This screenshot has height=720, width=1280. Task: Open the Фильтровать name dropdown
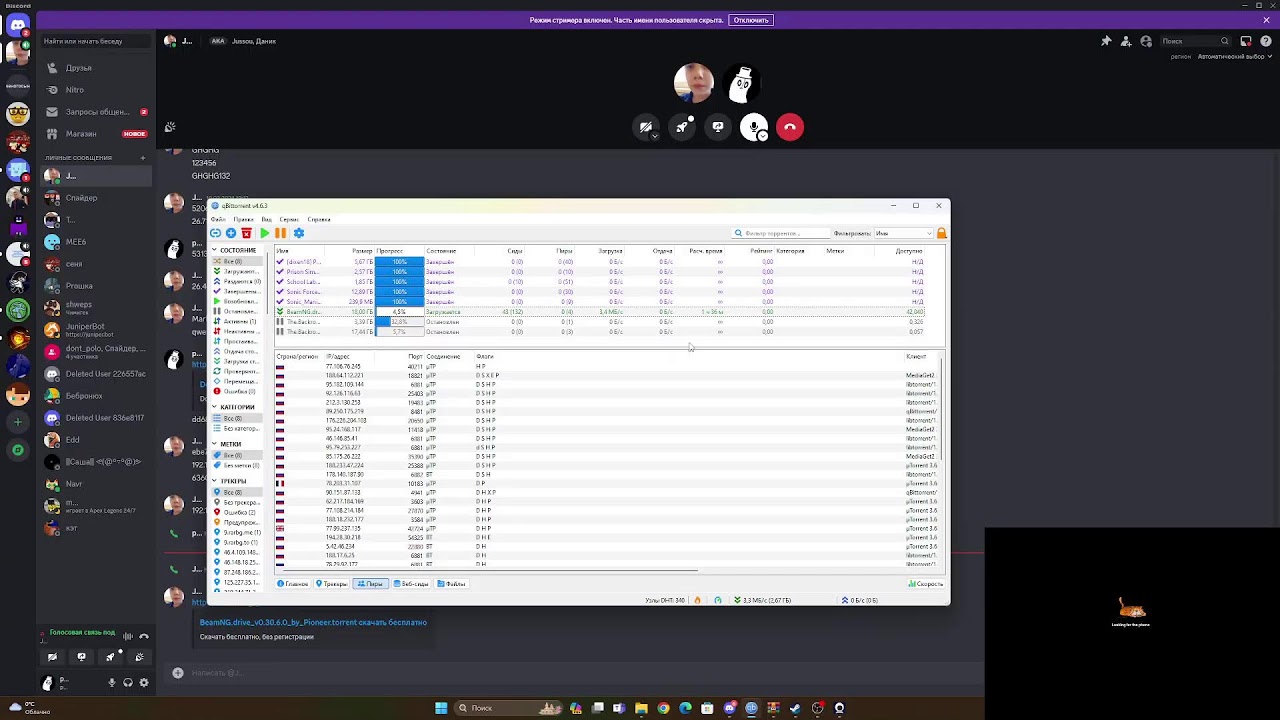point(904,233)
